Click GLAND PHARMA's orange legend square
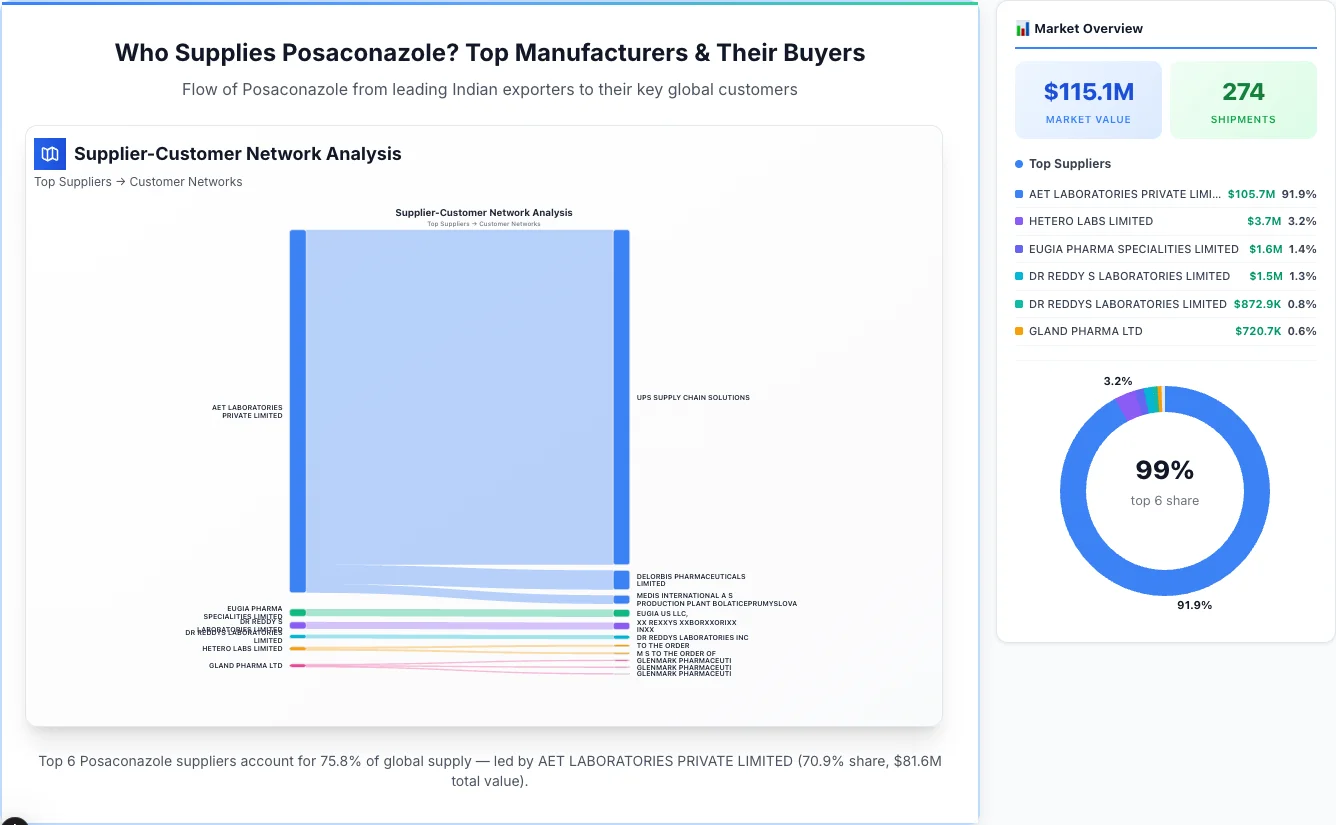Screen dimensions: 1336x825 (x=1021, y=331)
